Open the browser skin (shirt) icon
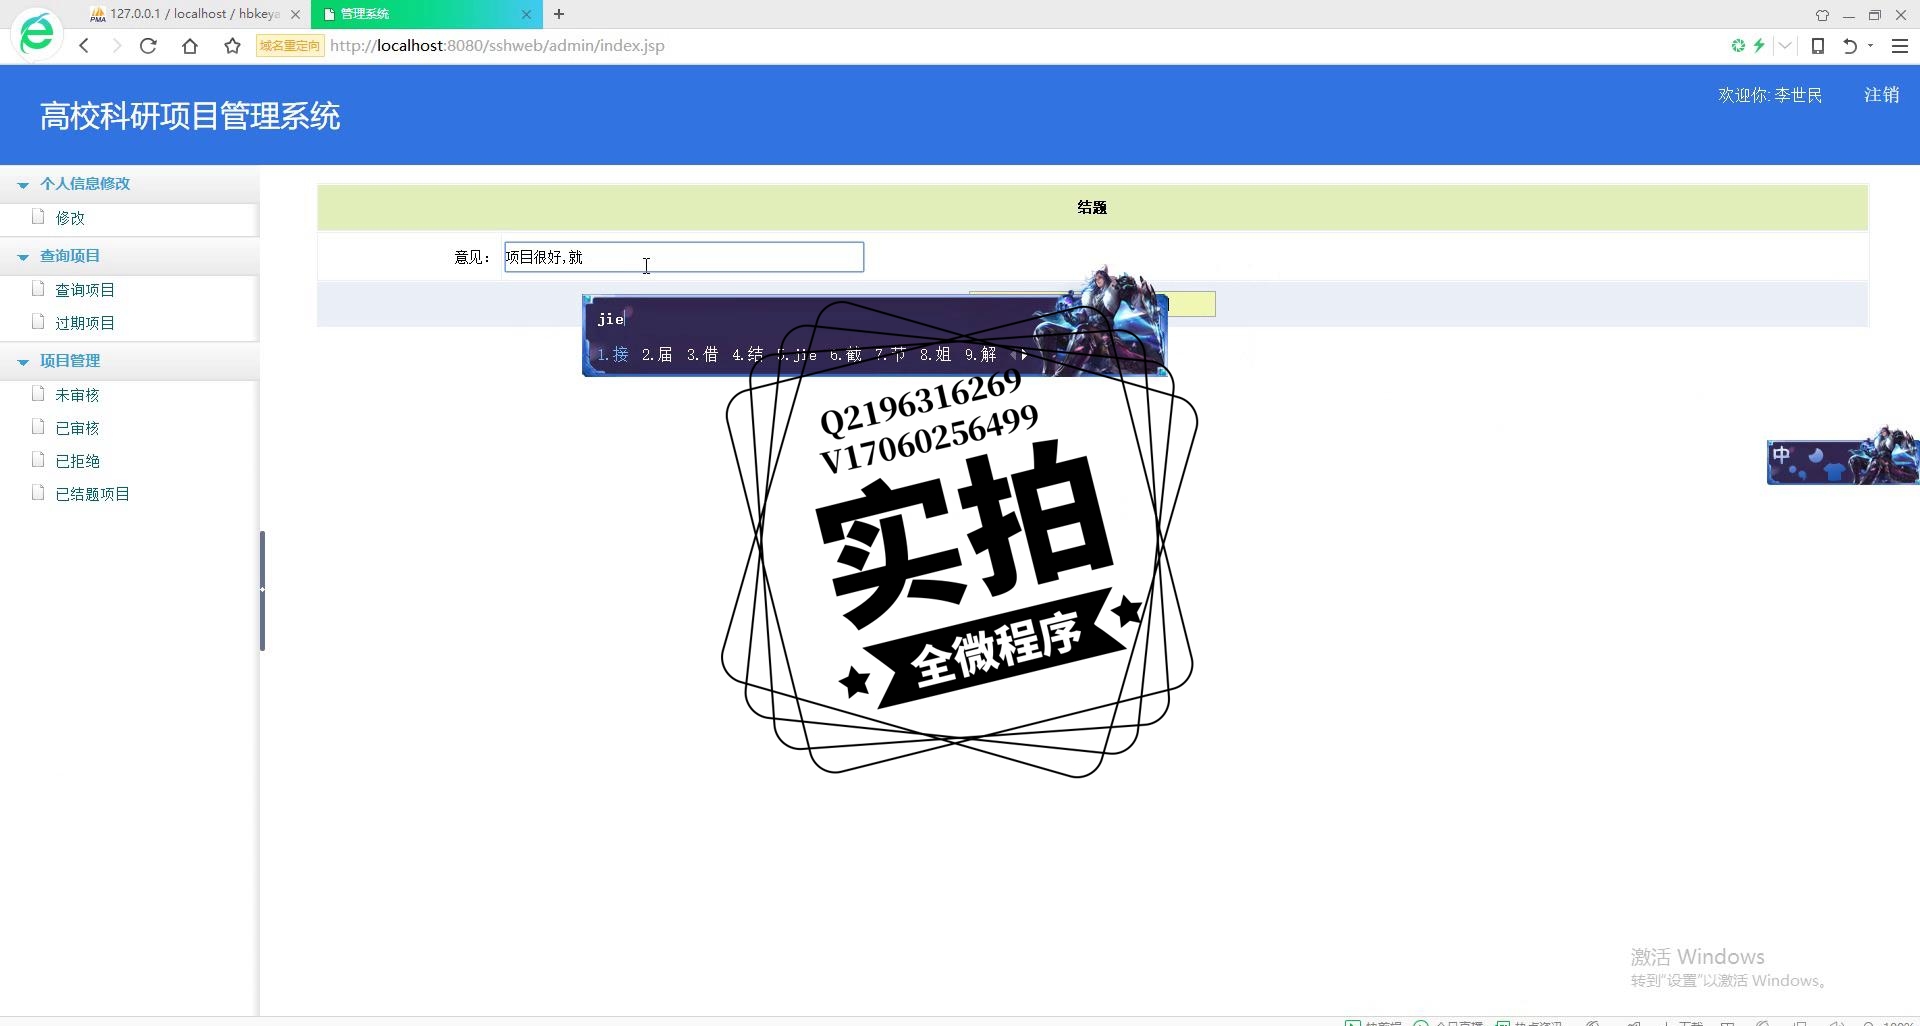Image resolution: width=1920 pixels, height=1026 pixels. click(1822, 15)
